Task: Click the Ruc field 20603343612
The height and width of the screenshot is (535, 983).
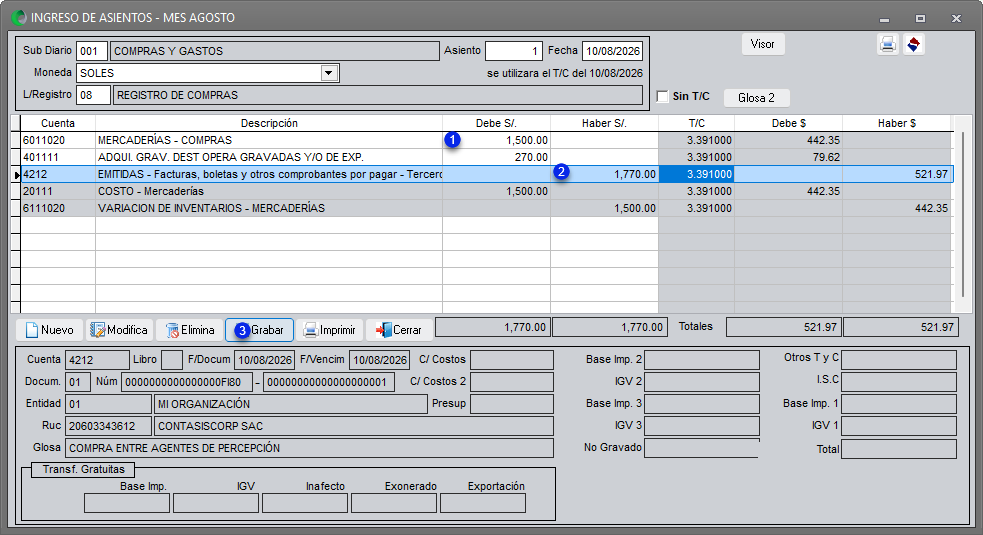Action: (108, 426)
